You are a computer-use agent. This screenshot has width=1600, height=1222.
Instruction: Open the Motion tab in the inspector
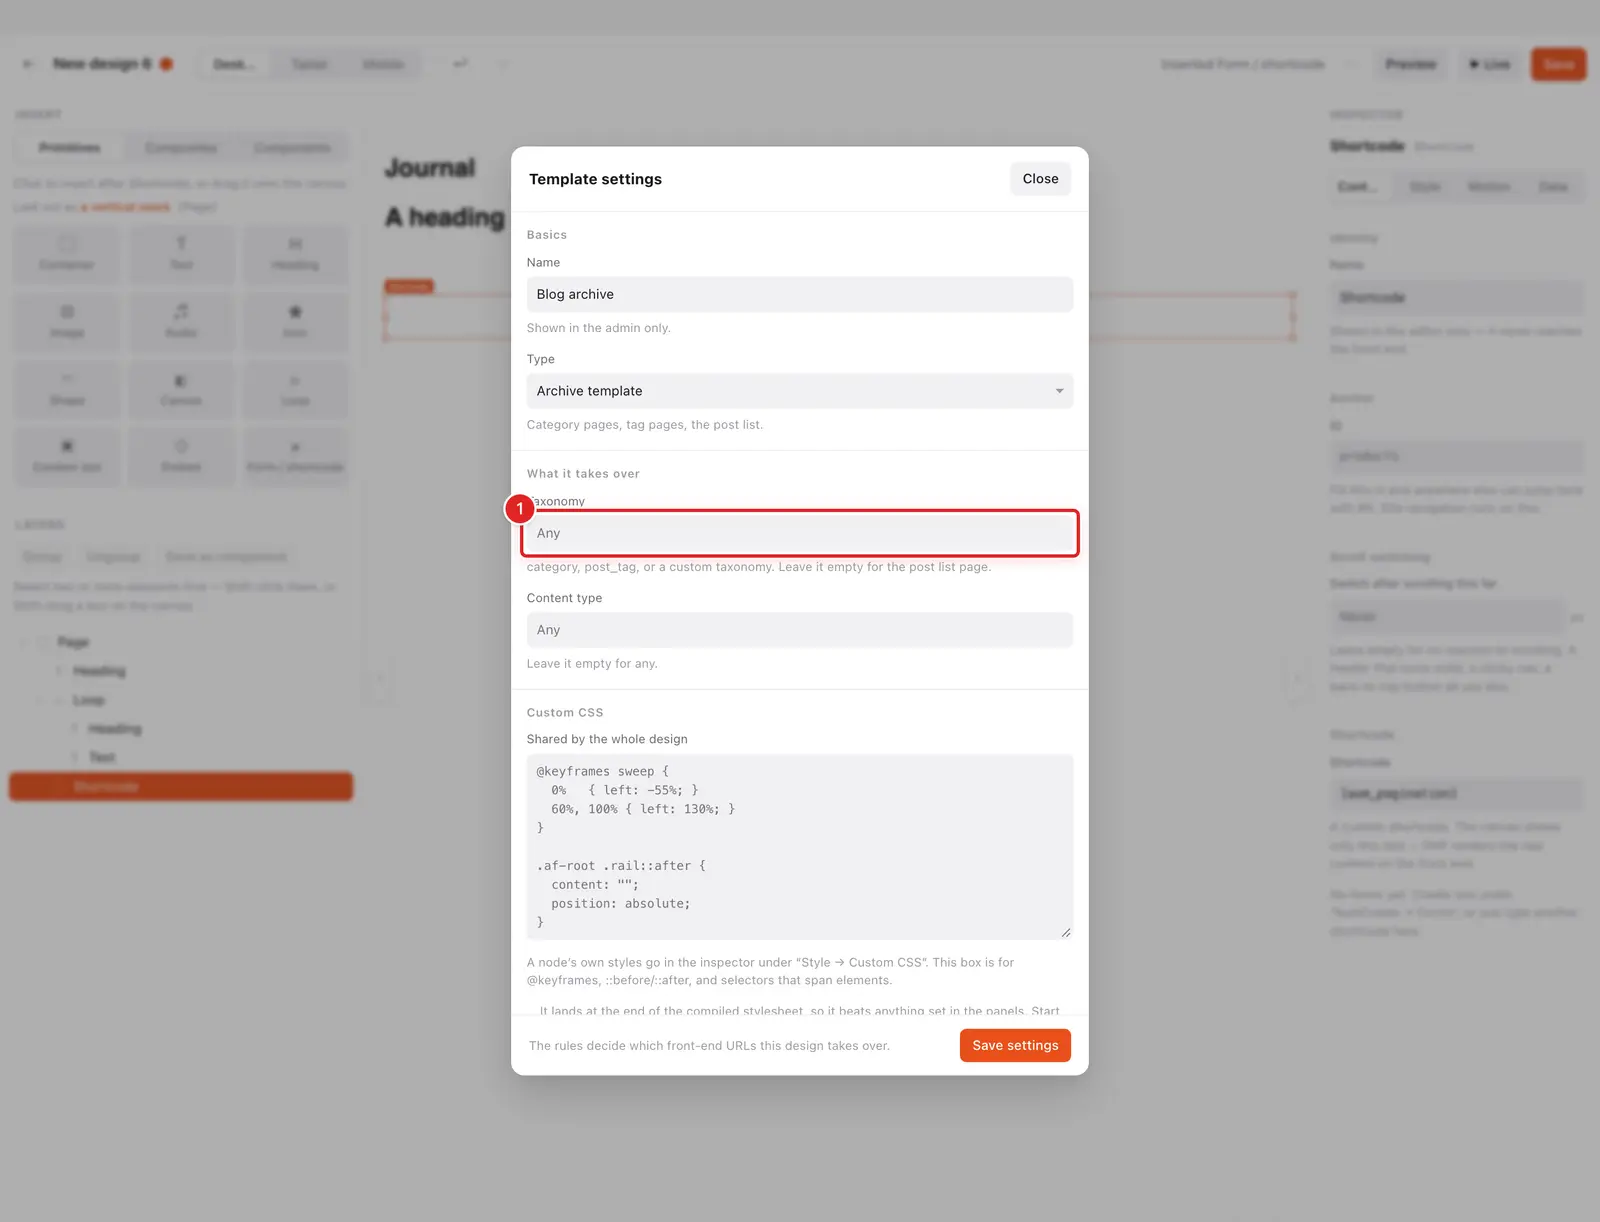[x=1489, y=187]
